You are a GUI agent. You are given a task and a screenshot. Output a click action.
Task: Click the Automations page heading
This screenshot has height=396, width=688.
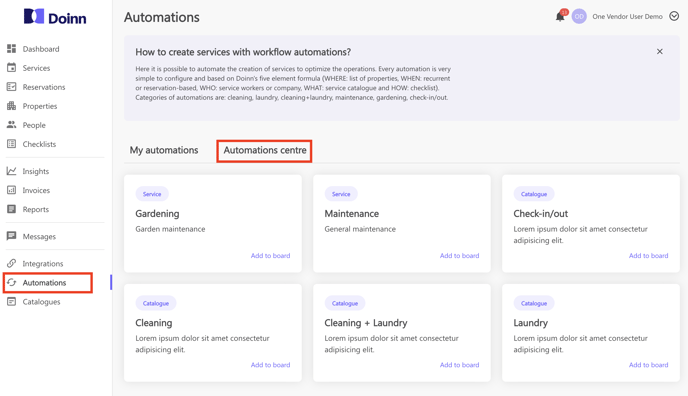pyautogui.click(x=161, y=17)
